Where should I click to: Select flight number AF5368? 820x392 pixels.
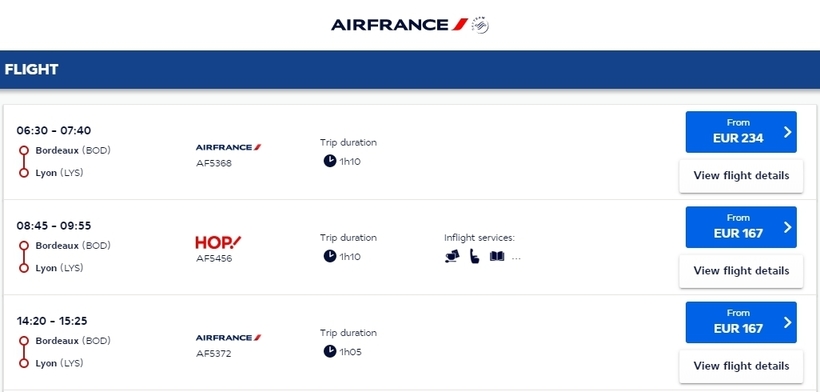tap(214, 163)
